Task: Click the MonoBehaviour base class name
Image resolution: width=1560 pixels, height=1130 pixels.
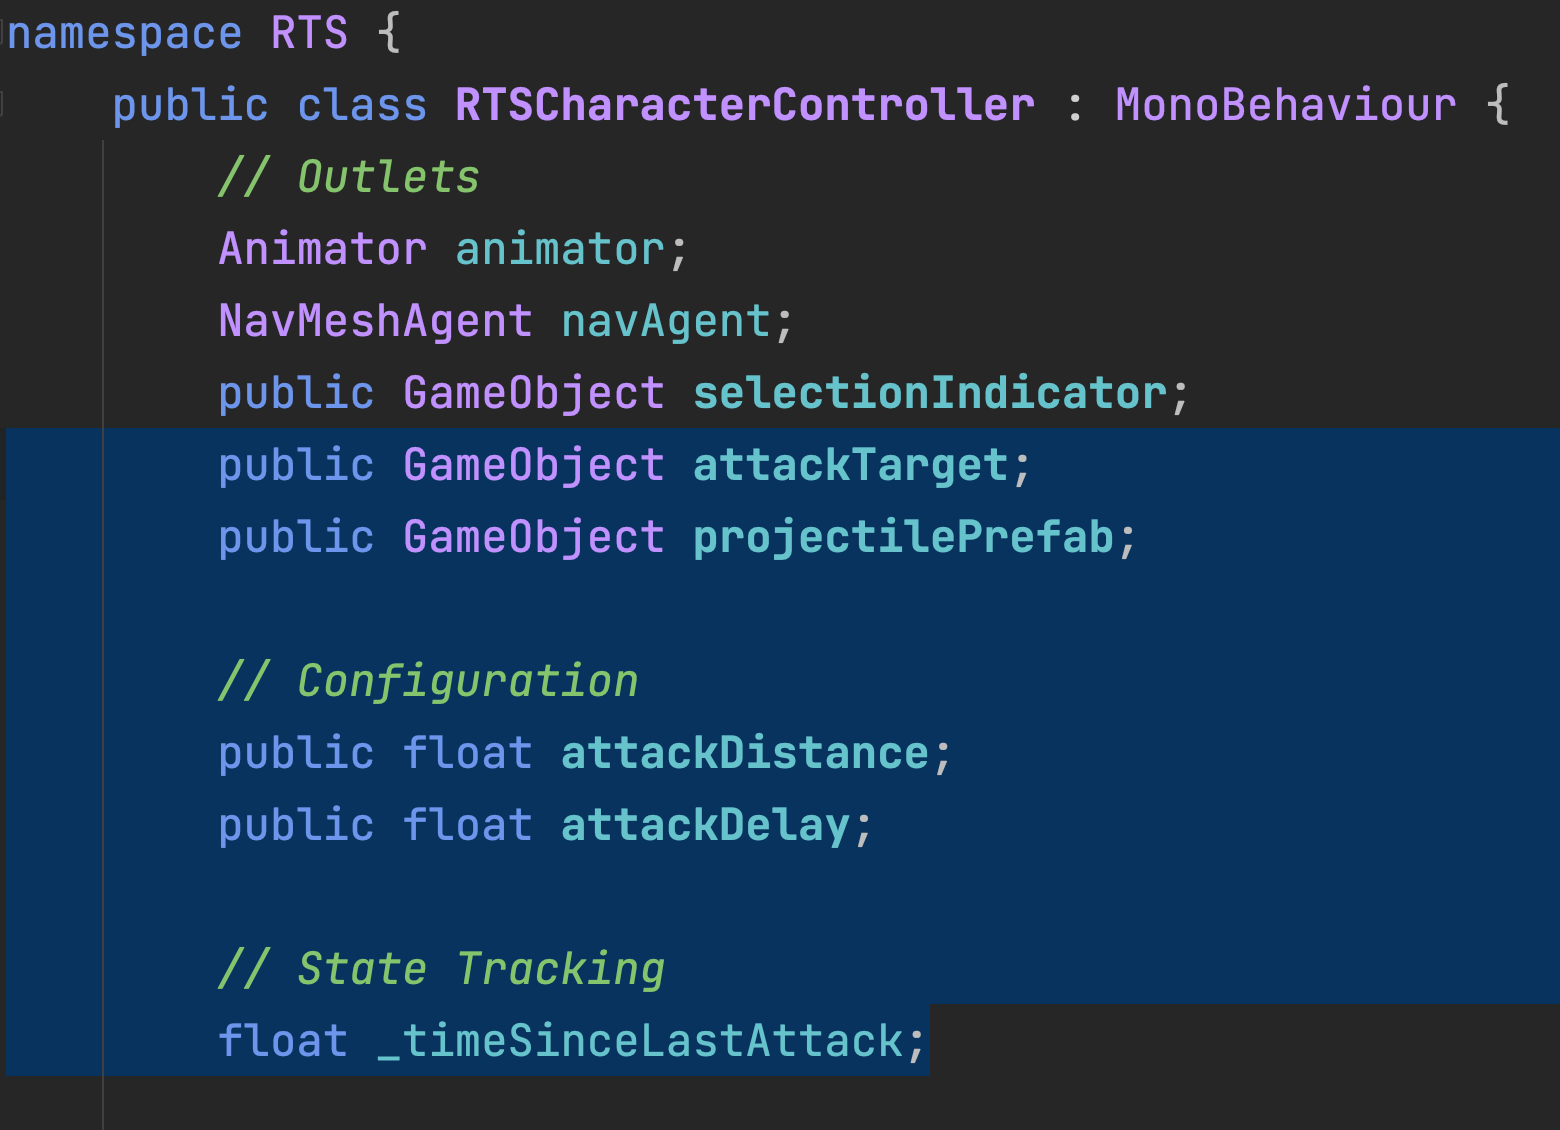Action: [x=1285, y=105]
